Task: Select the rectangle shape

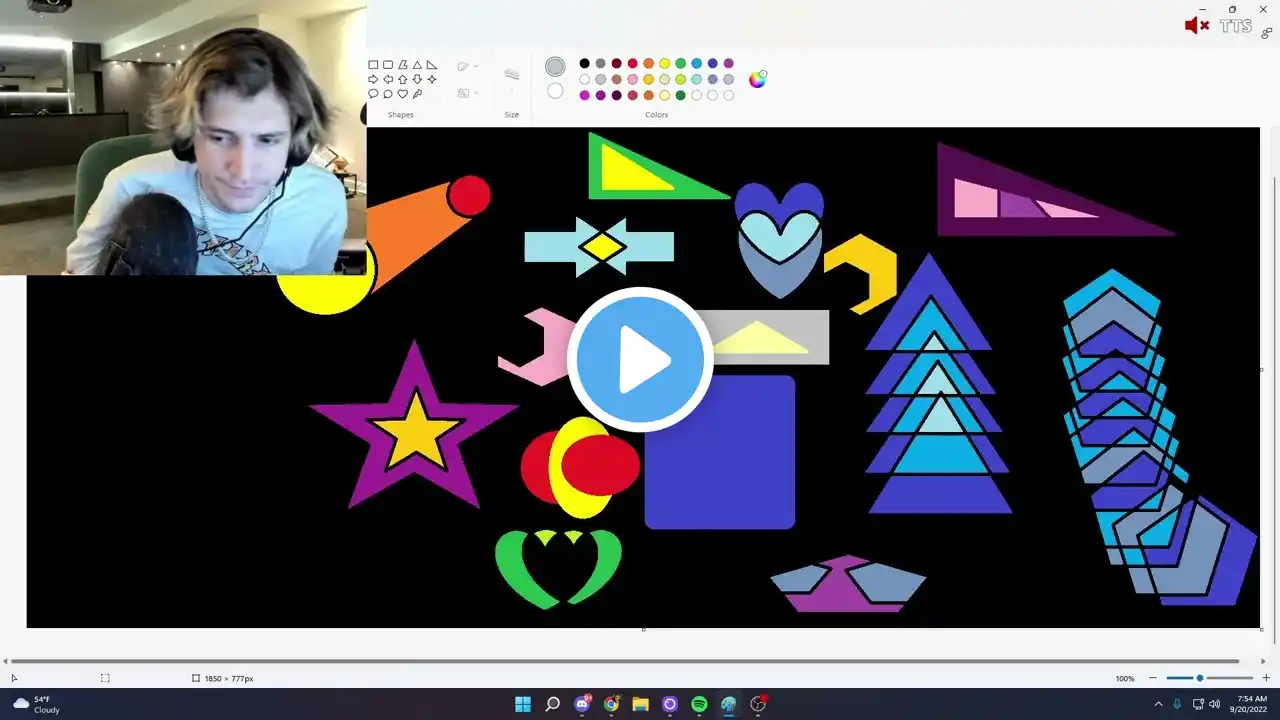Action: point(373,65)
